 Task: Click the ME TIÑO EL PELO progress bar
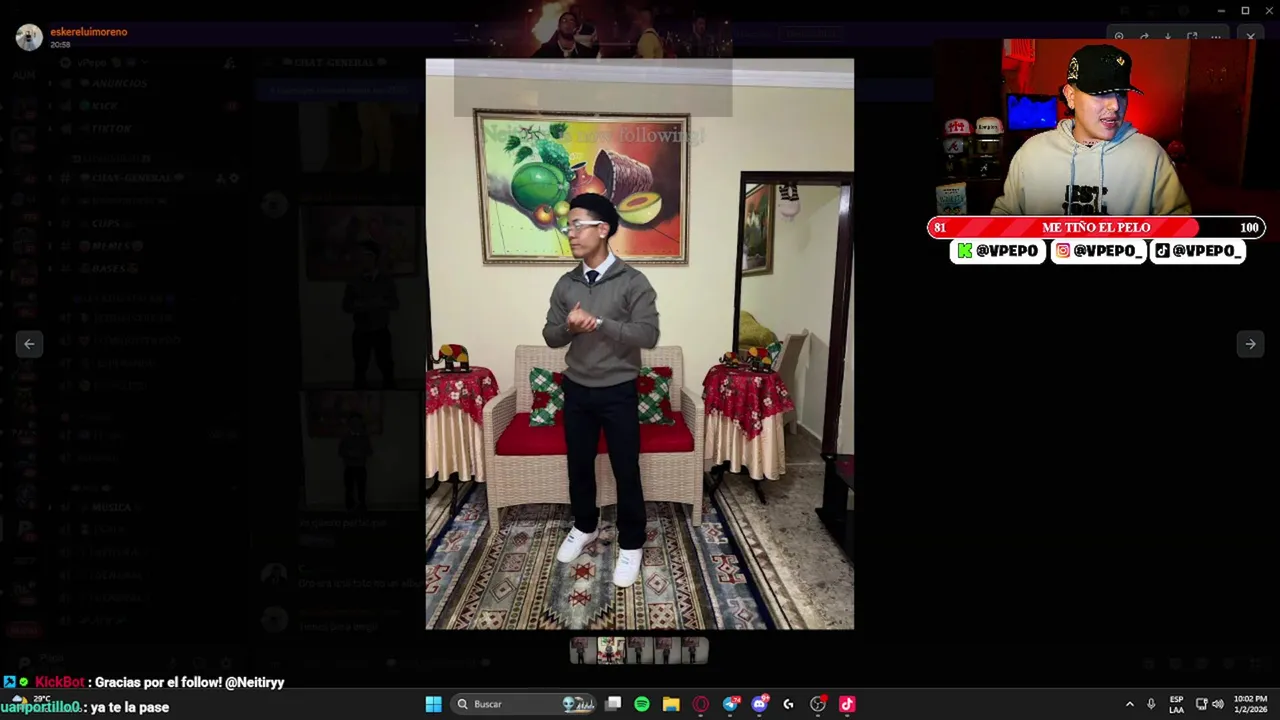point(1096,228)
